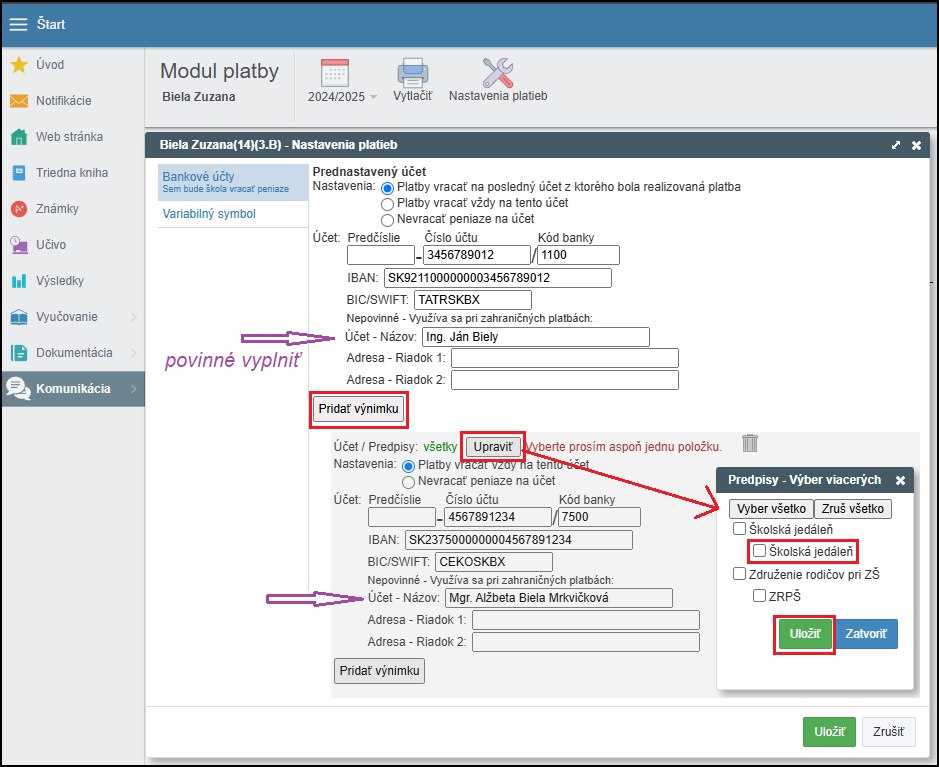Select 'Platby vracať vždy na tento účet' top option
The height and width of the screenshot is (767, 939).
coord(388,203)
